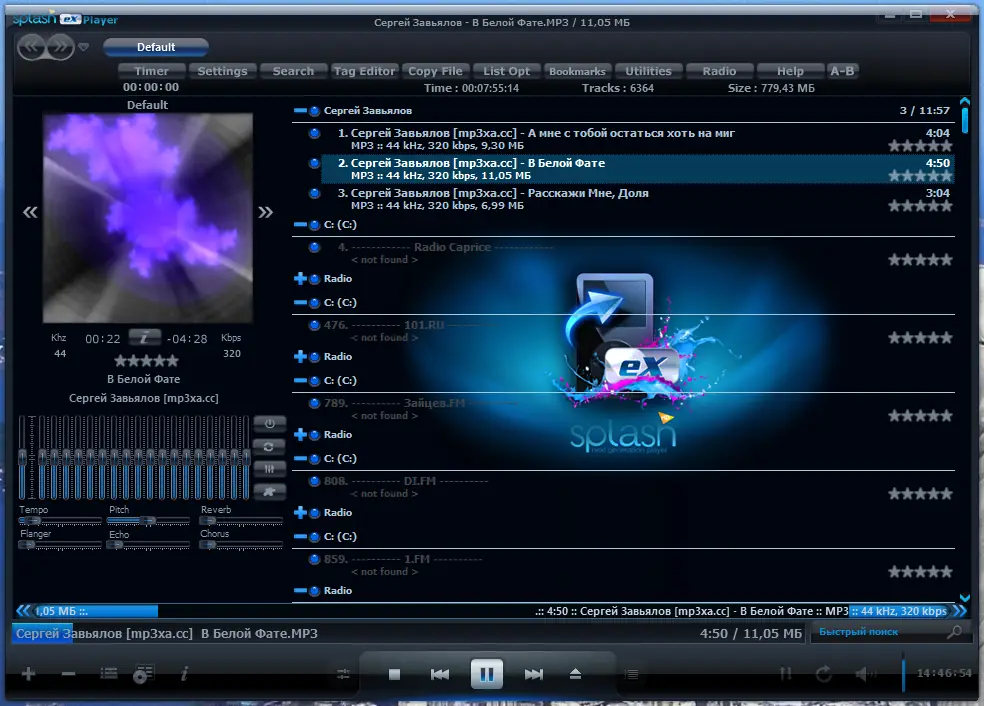Stop playback with the square stop button

point(394,674)
